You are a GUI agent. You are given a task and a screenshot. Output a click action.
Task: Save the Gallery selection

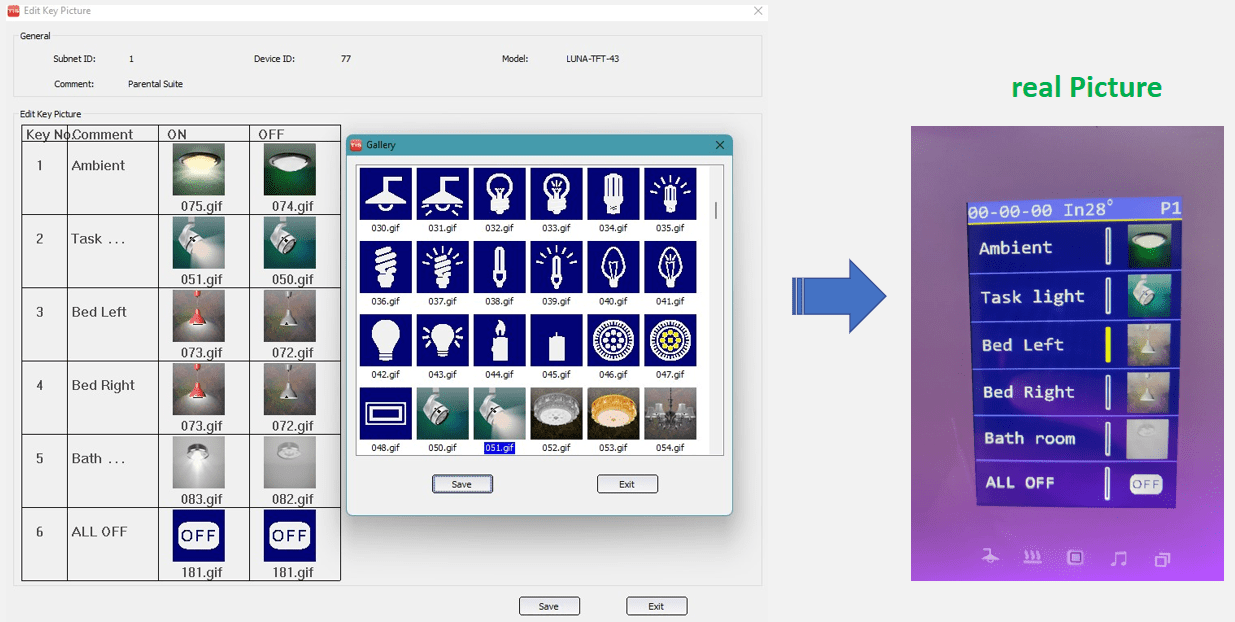[x=462, y=484]
